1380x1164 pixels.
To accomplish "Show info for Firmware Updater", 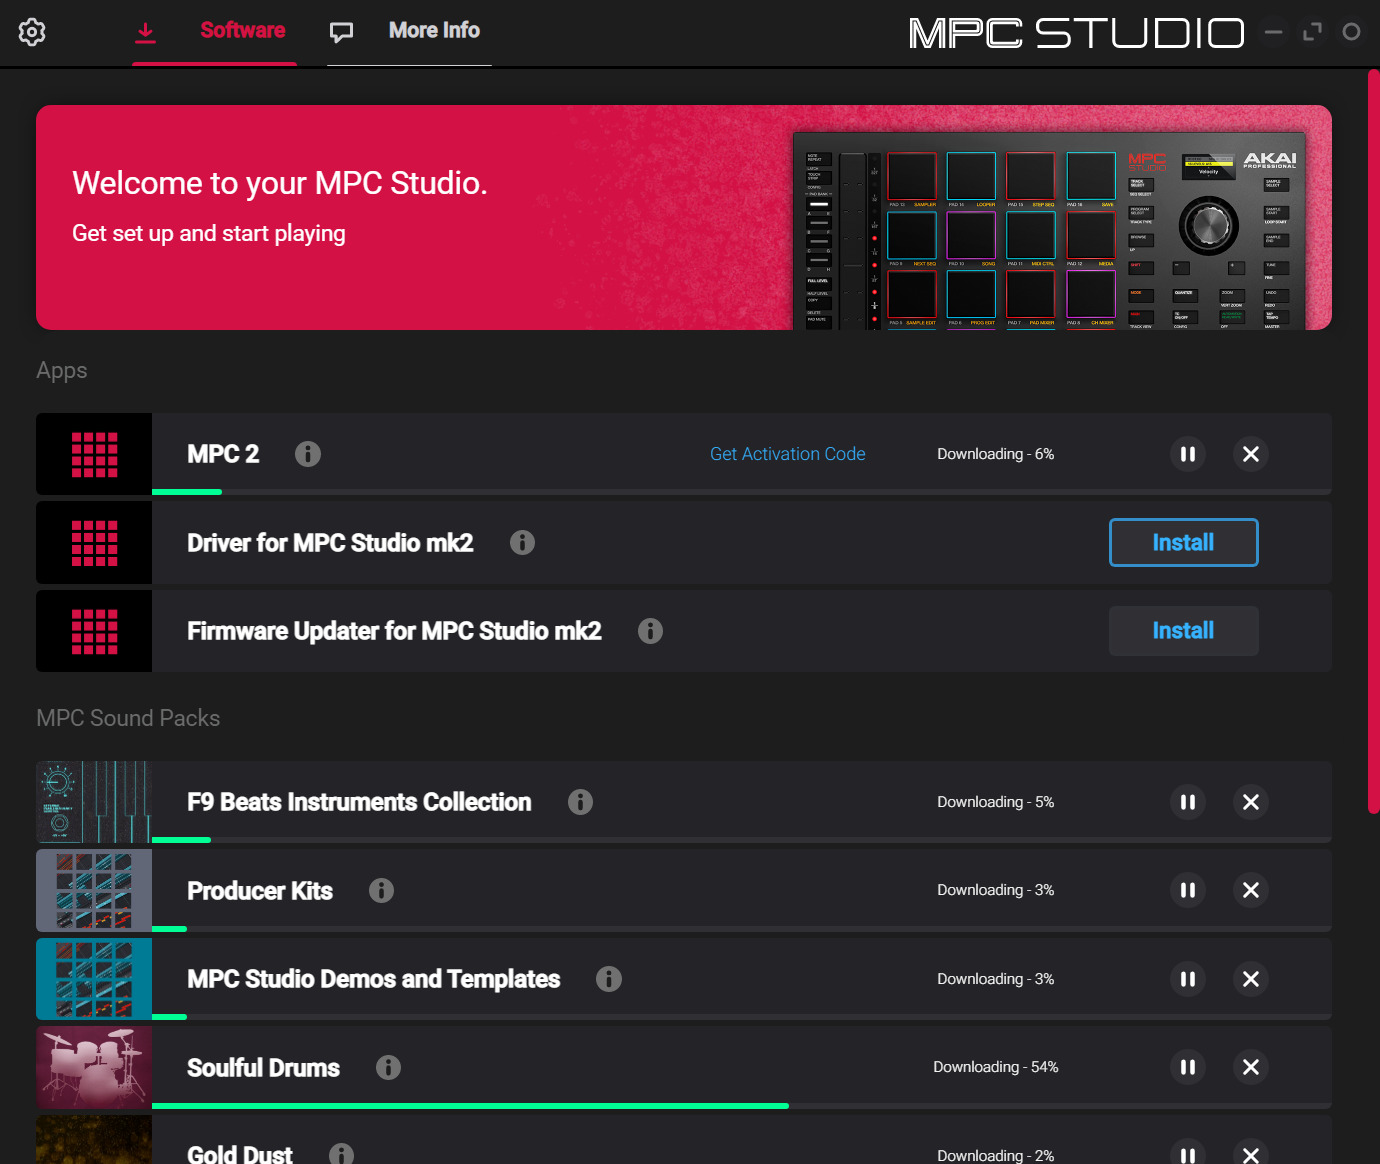I will tap(650, 631).
